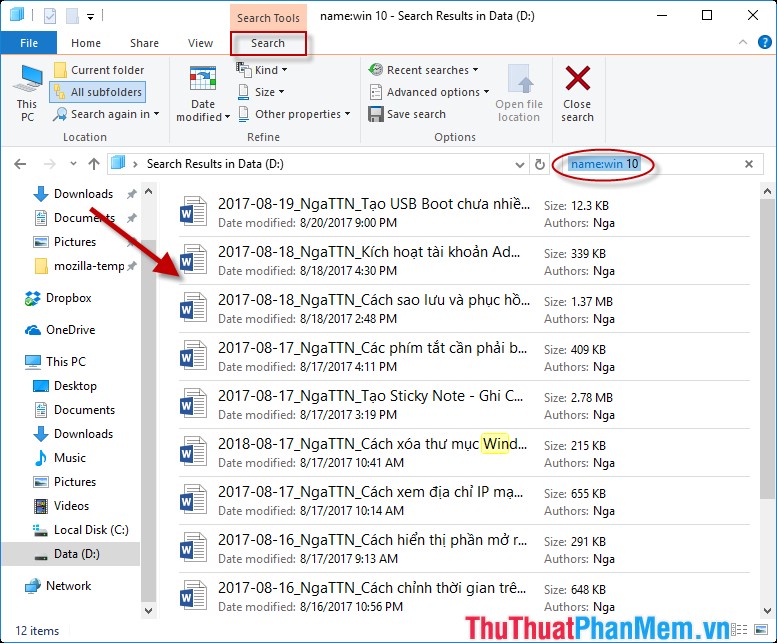Click the This PC search location icon
The height and width of the screenshot is (643, 777).
click(x=27, y=93)
